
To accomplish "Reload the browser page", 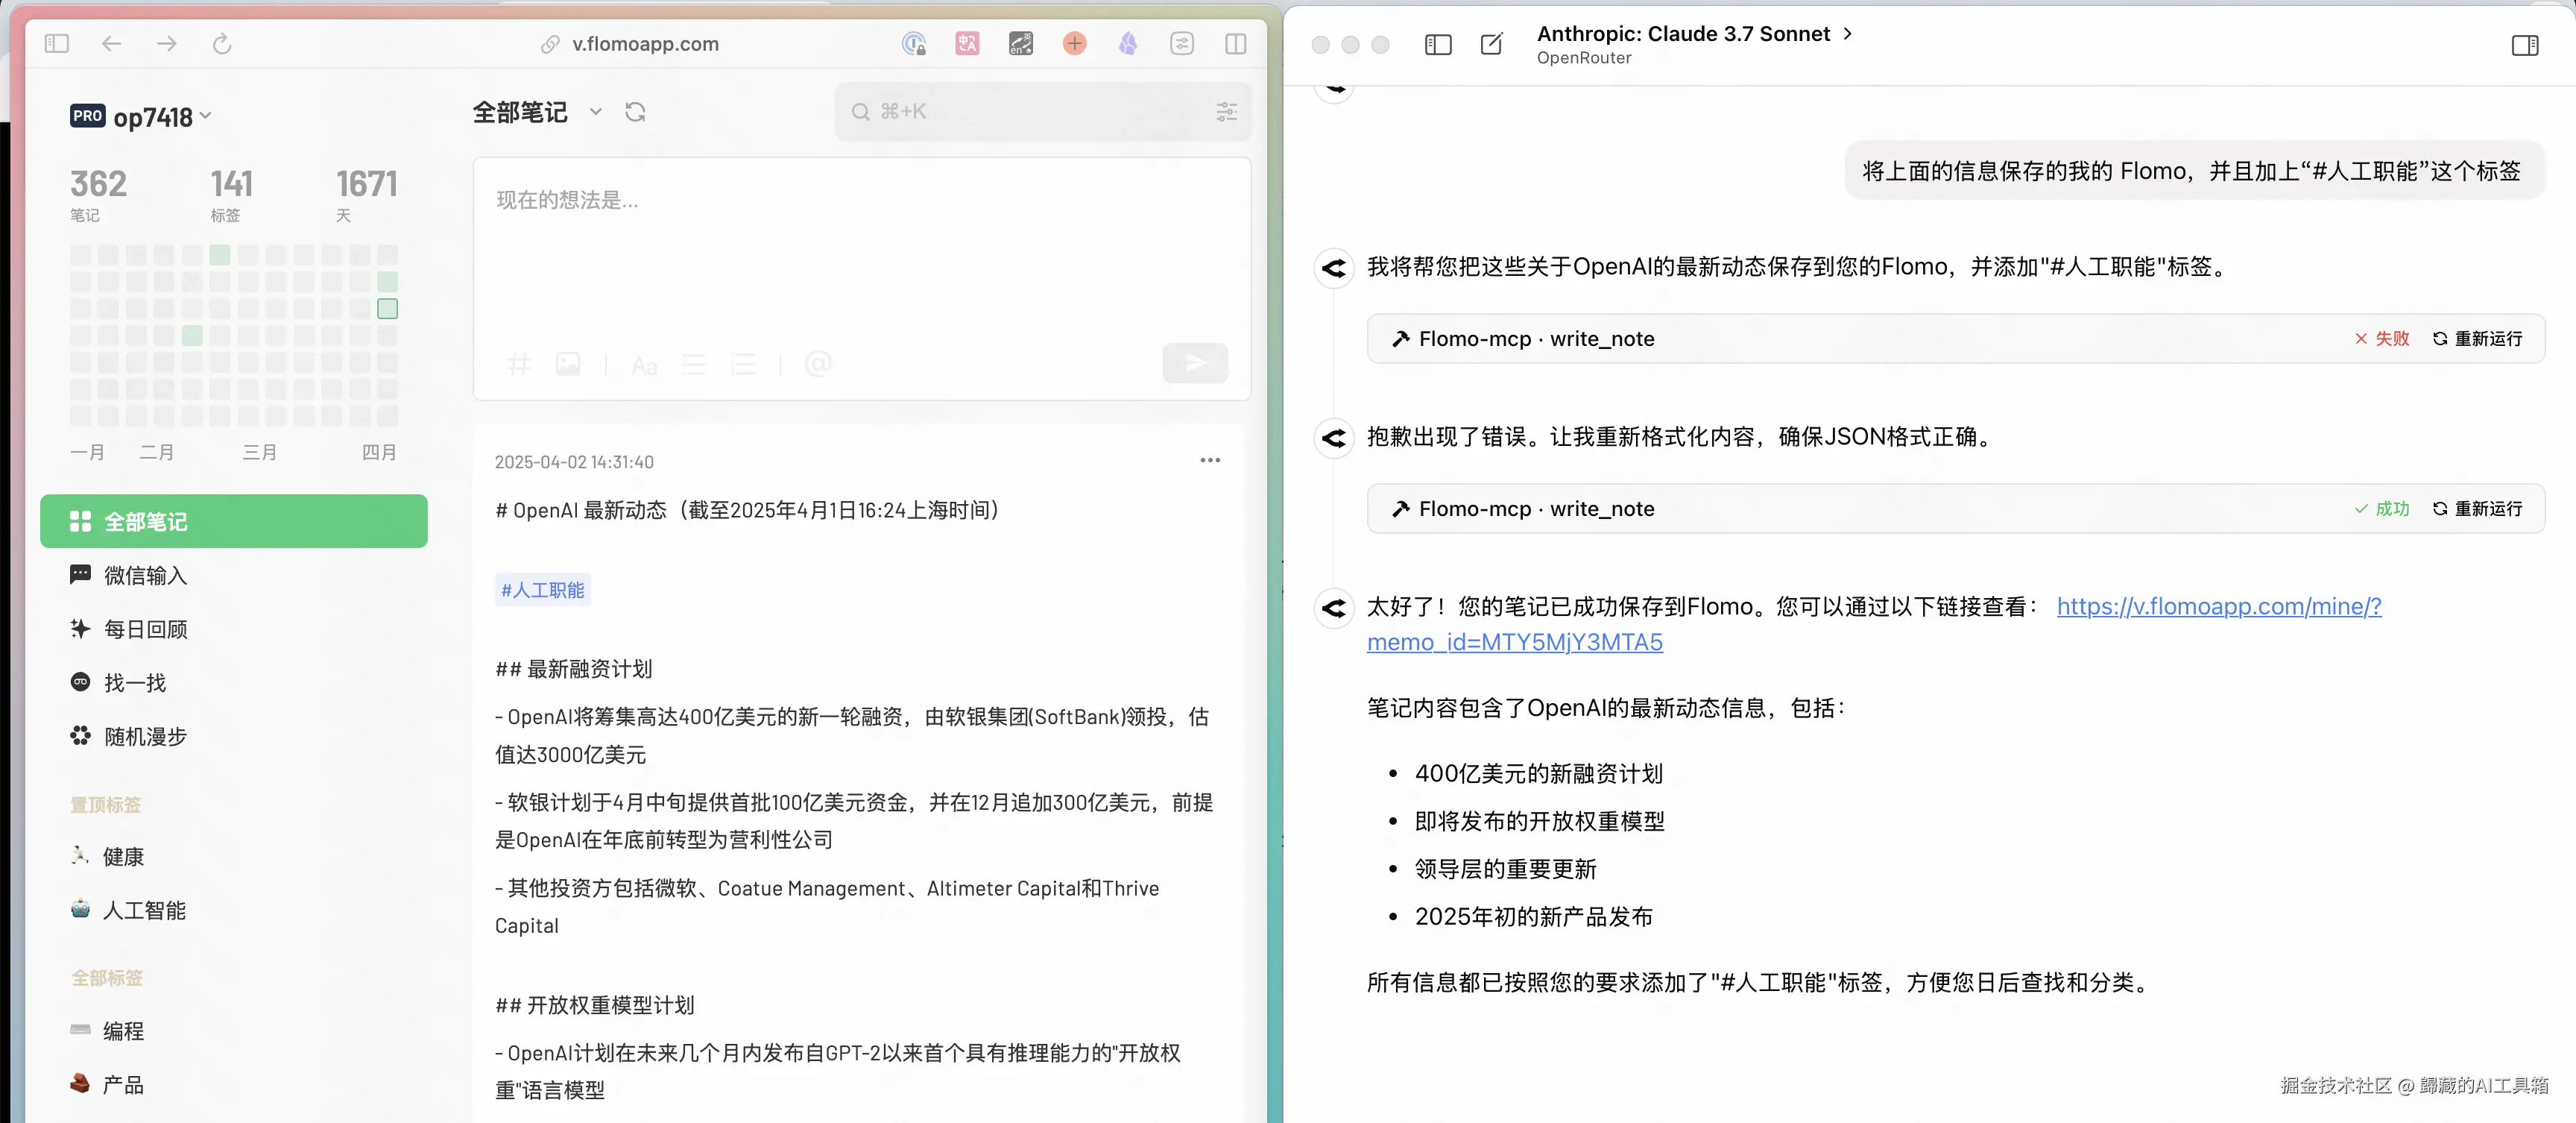I will pyautogui.click(x=222, y=44).
